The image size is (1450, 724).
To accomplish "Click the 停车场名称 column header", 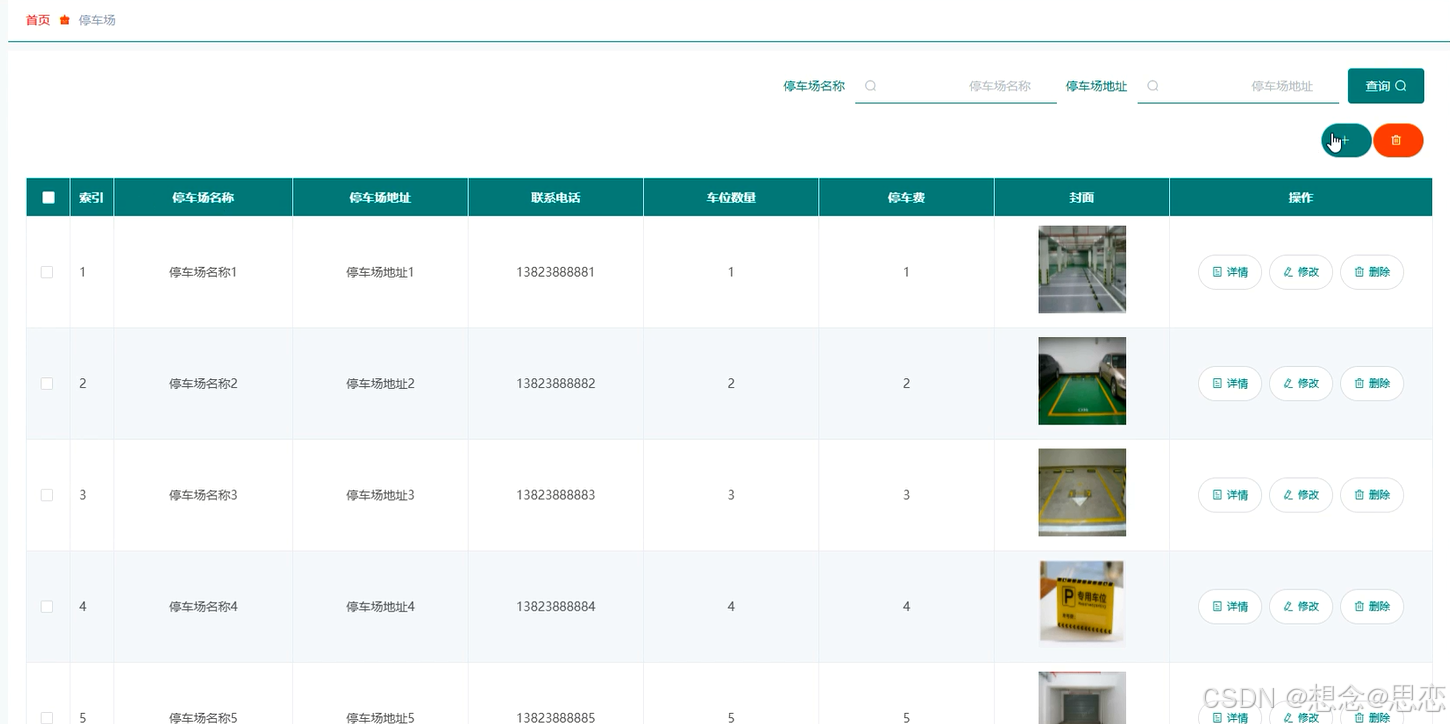I will coord(203,198).
